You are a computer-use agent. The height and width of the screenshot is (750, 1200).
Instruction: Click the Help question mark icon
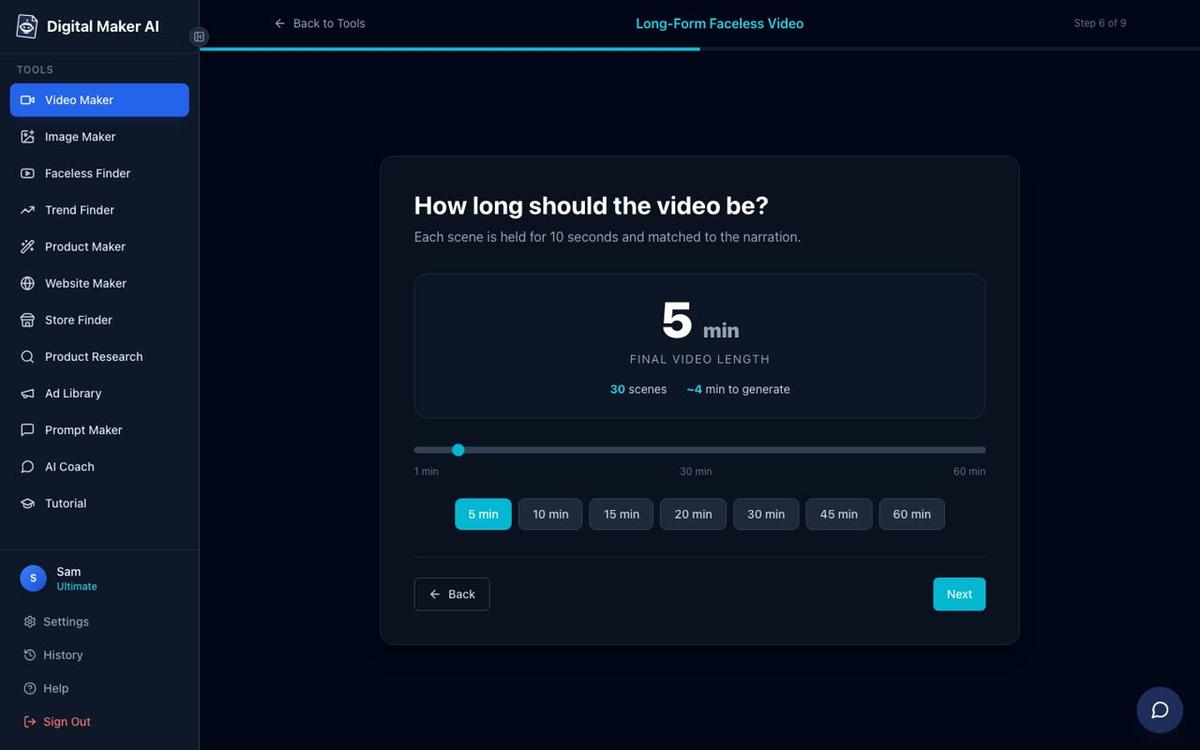point(30,688)
